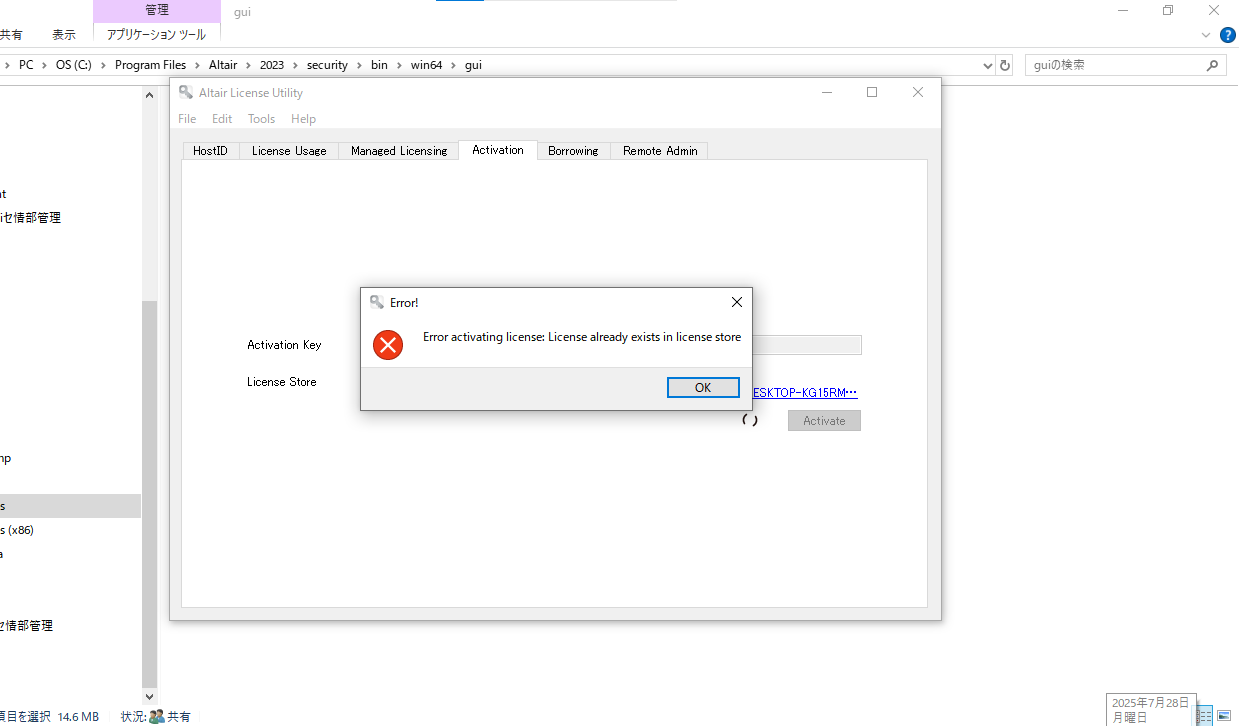Click the navigation pane scrollbar thumb
The height and width of the screenshot is (726, 1239).
(x=150, y=494)
